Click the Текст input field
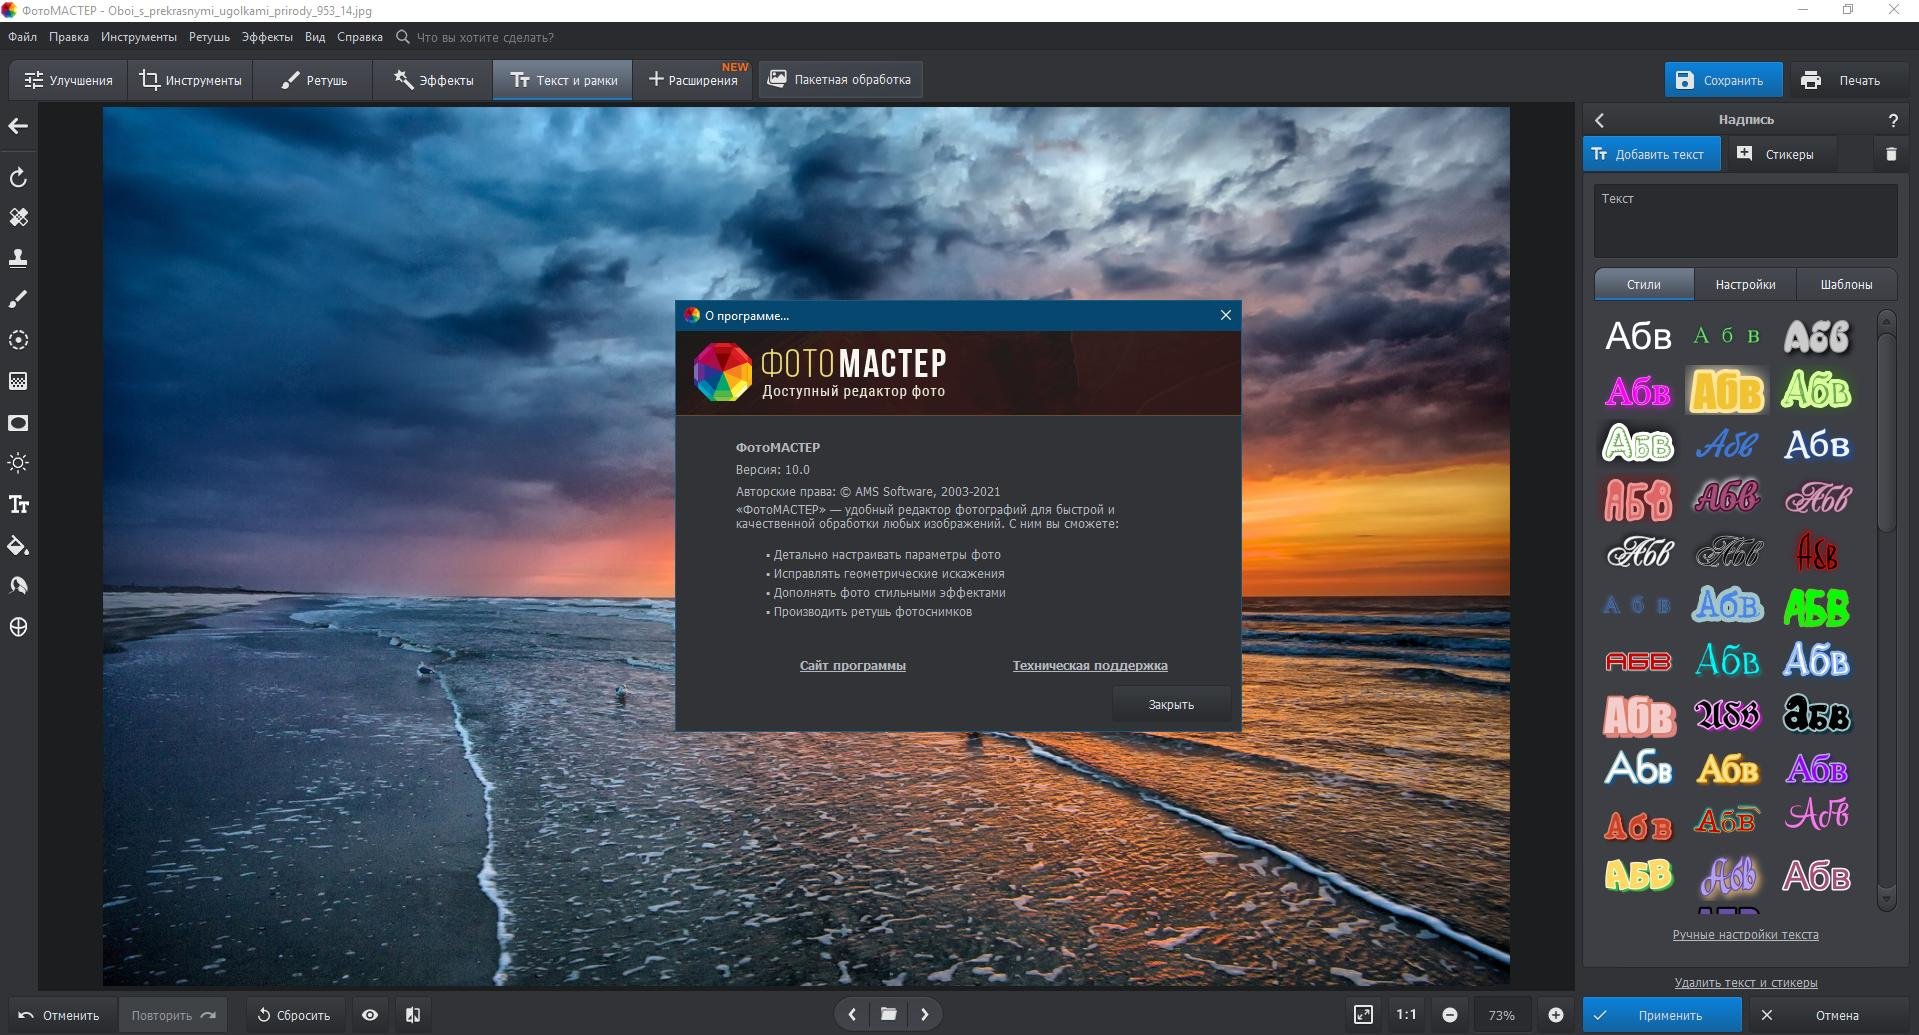This screenshot has width=1919, height=1035. point(1745,222)
